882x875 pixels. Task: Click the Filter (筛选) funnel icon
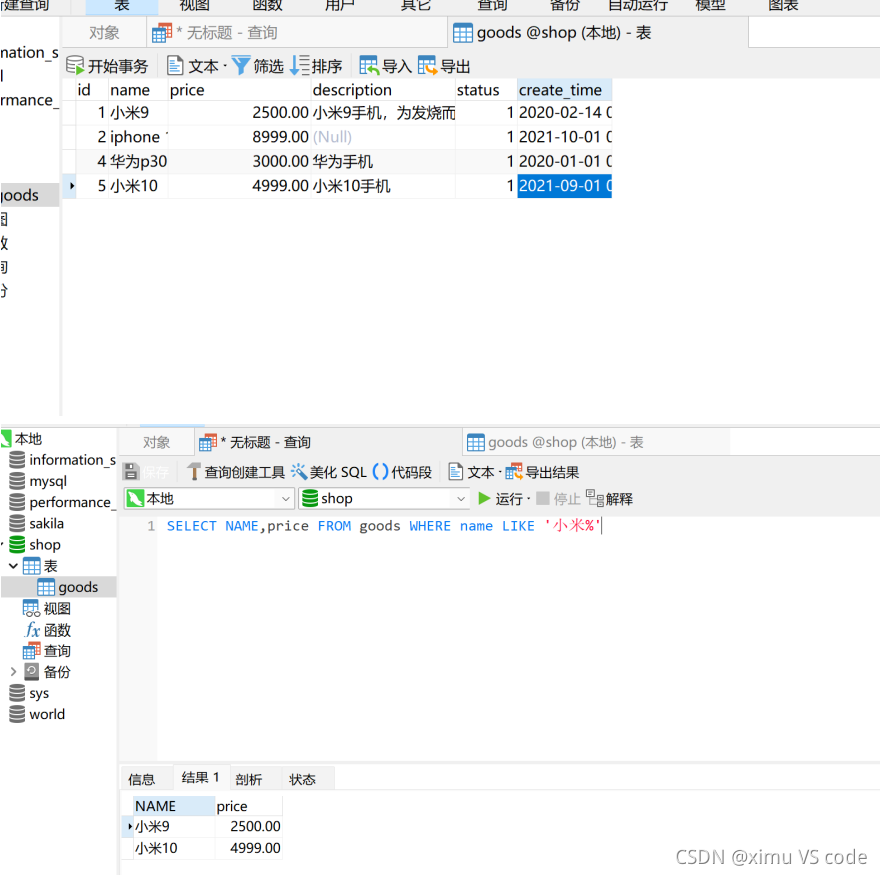(x=241, y=66)
